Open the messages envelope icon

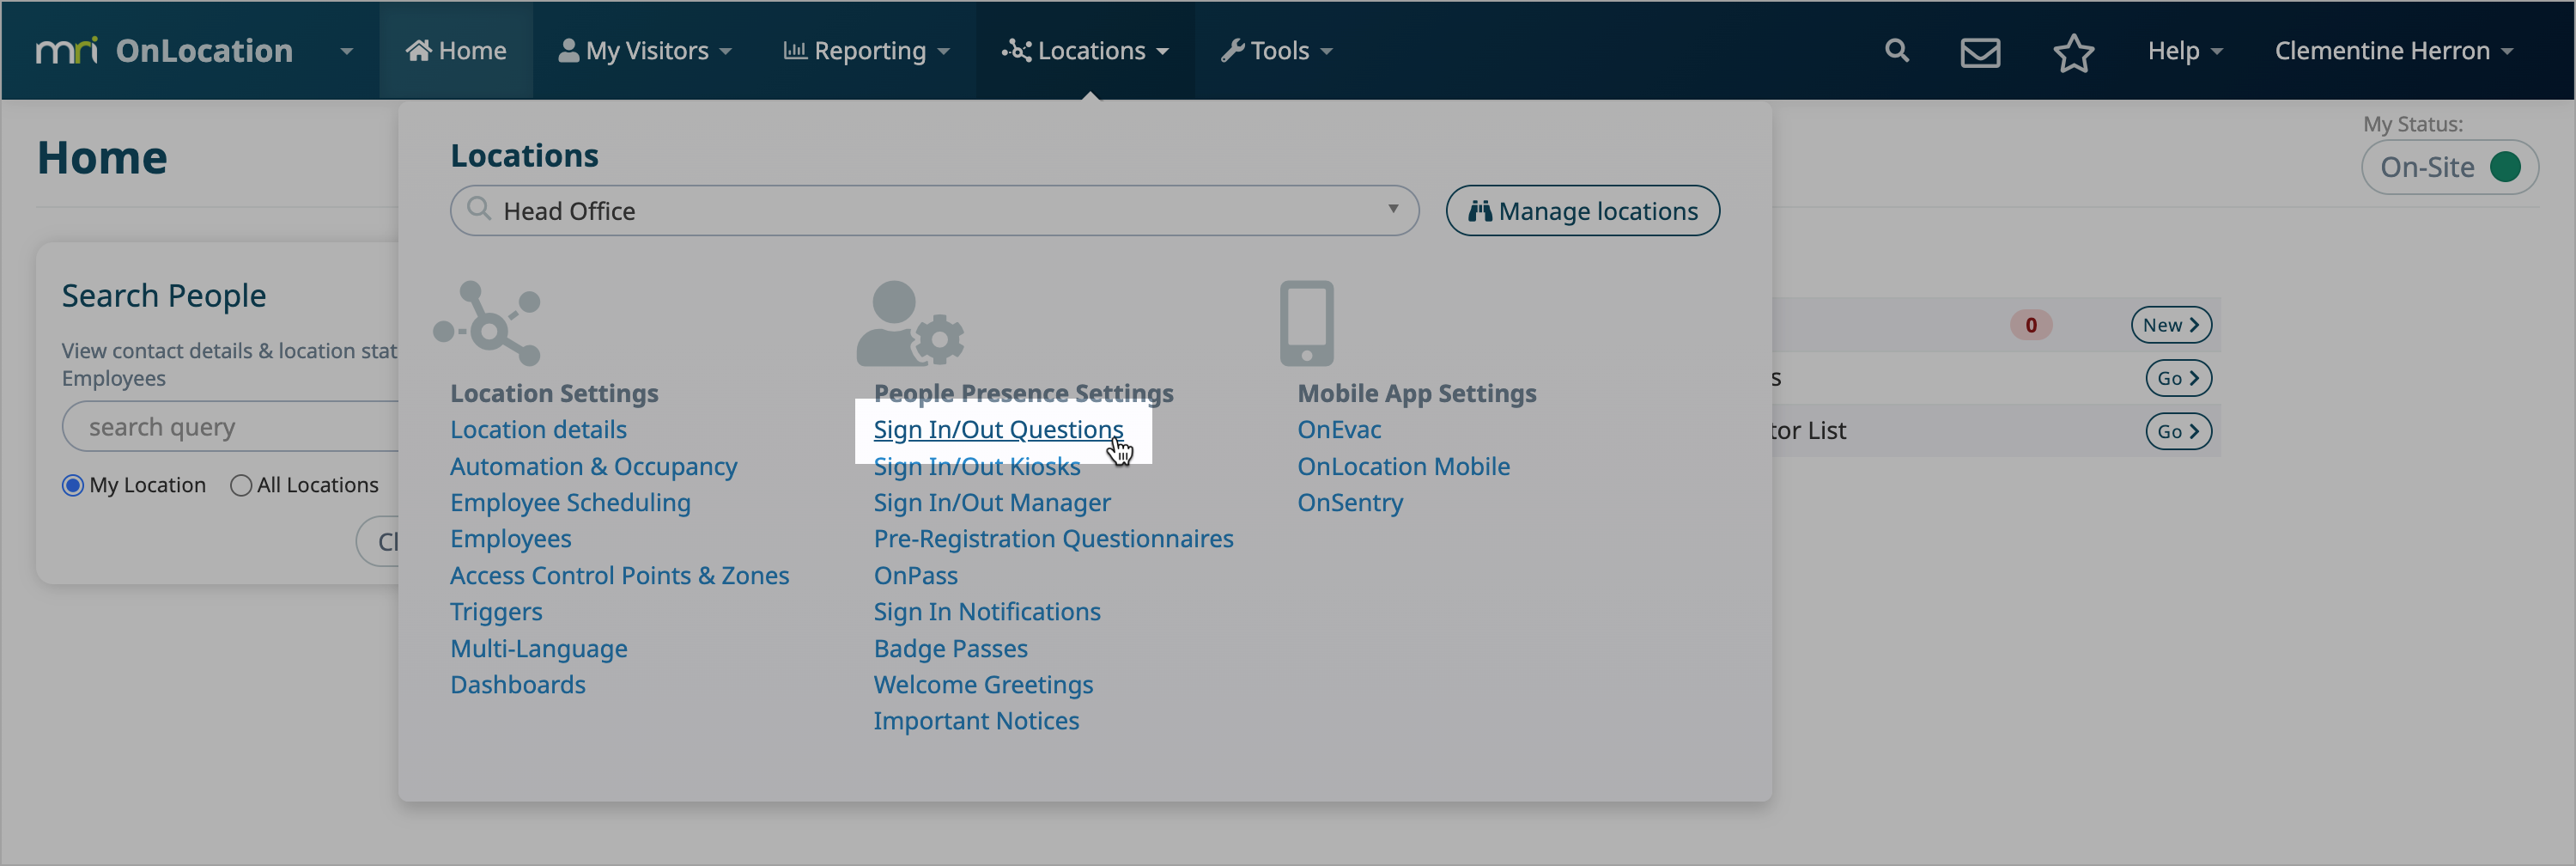click(1980, 52)
